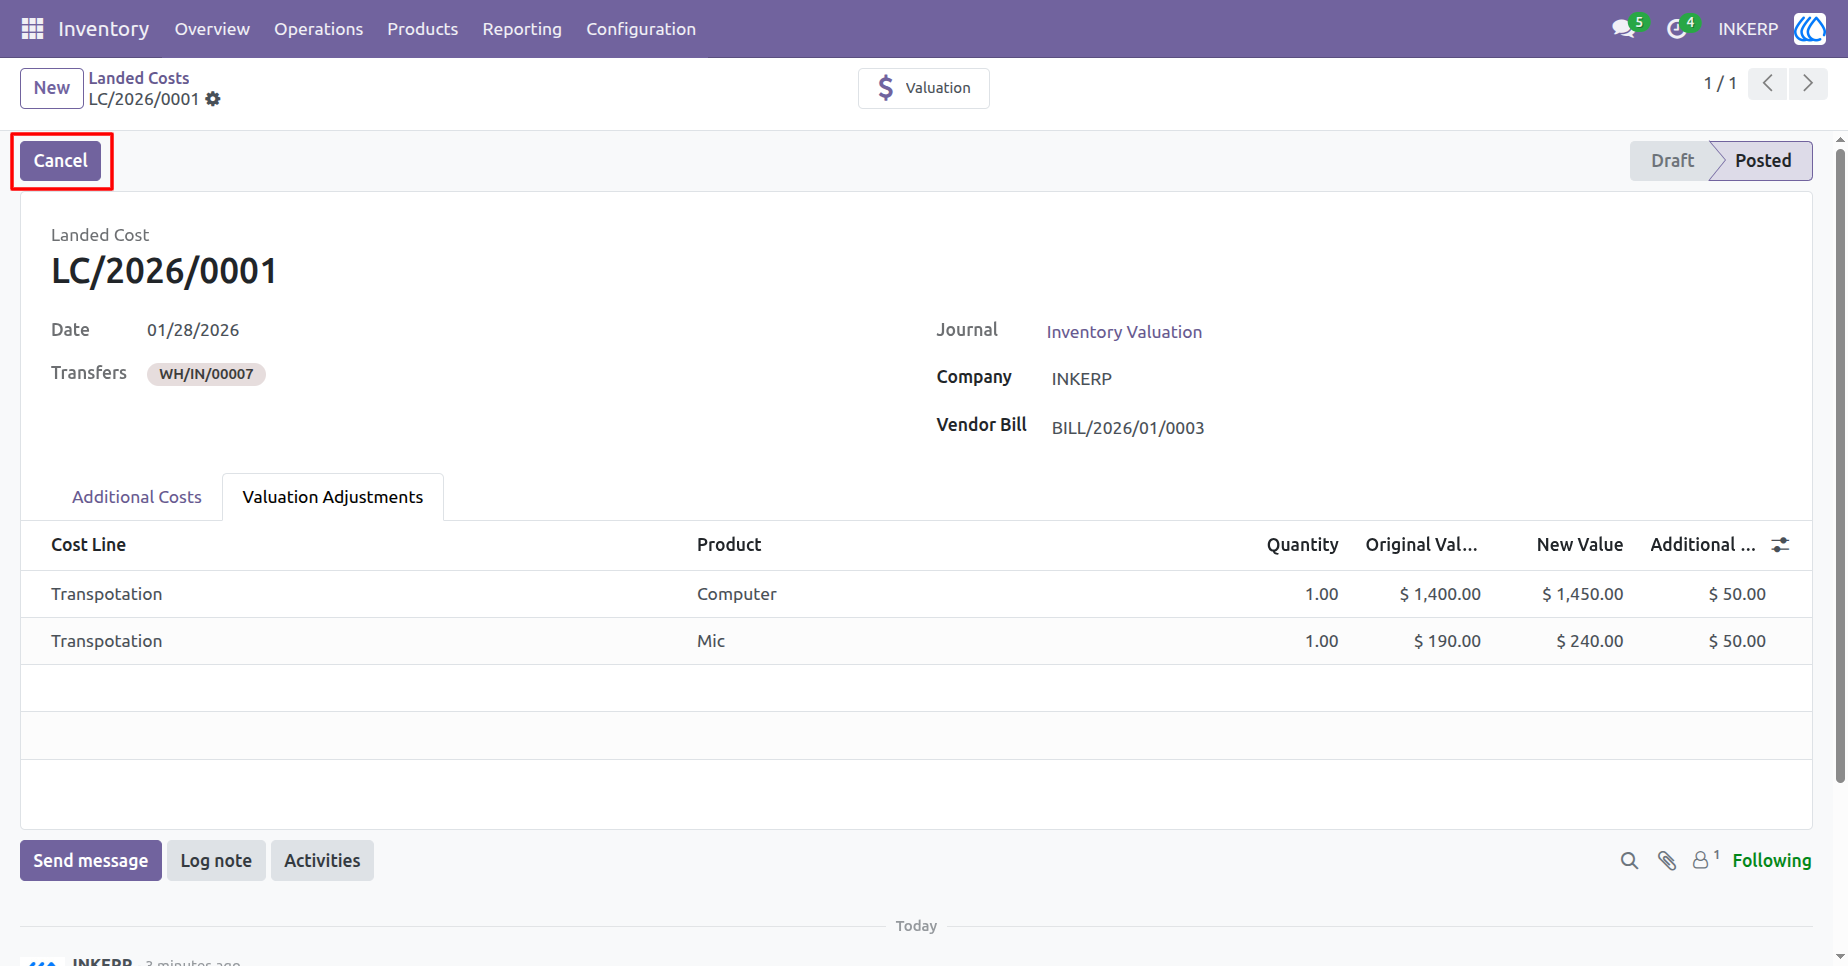Click the Inventory app title

point(104,29)
